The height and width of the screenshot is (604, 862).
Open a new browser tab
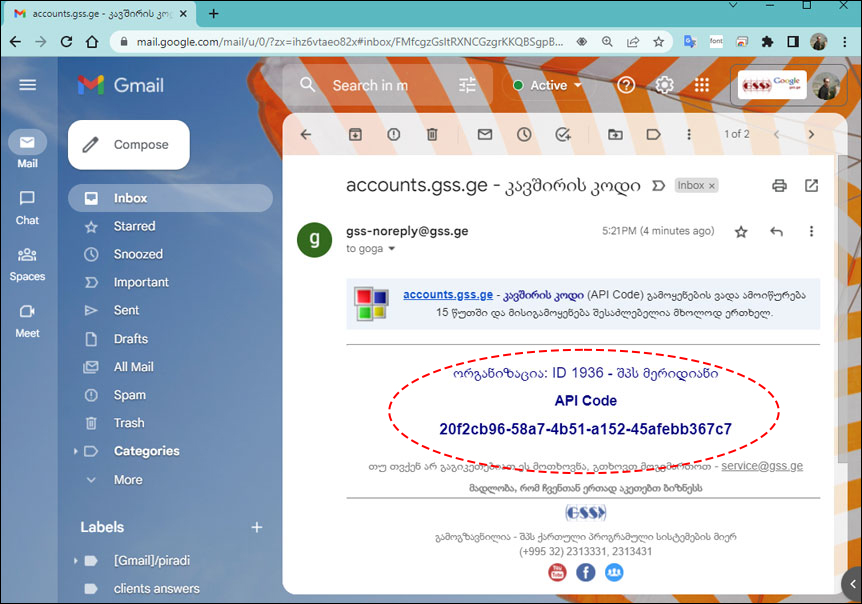pyautogui.click(x=214, y=13)
